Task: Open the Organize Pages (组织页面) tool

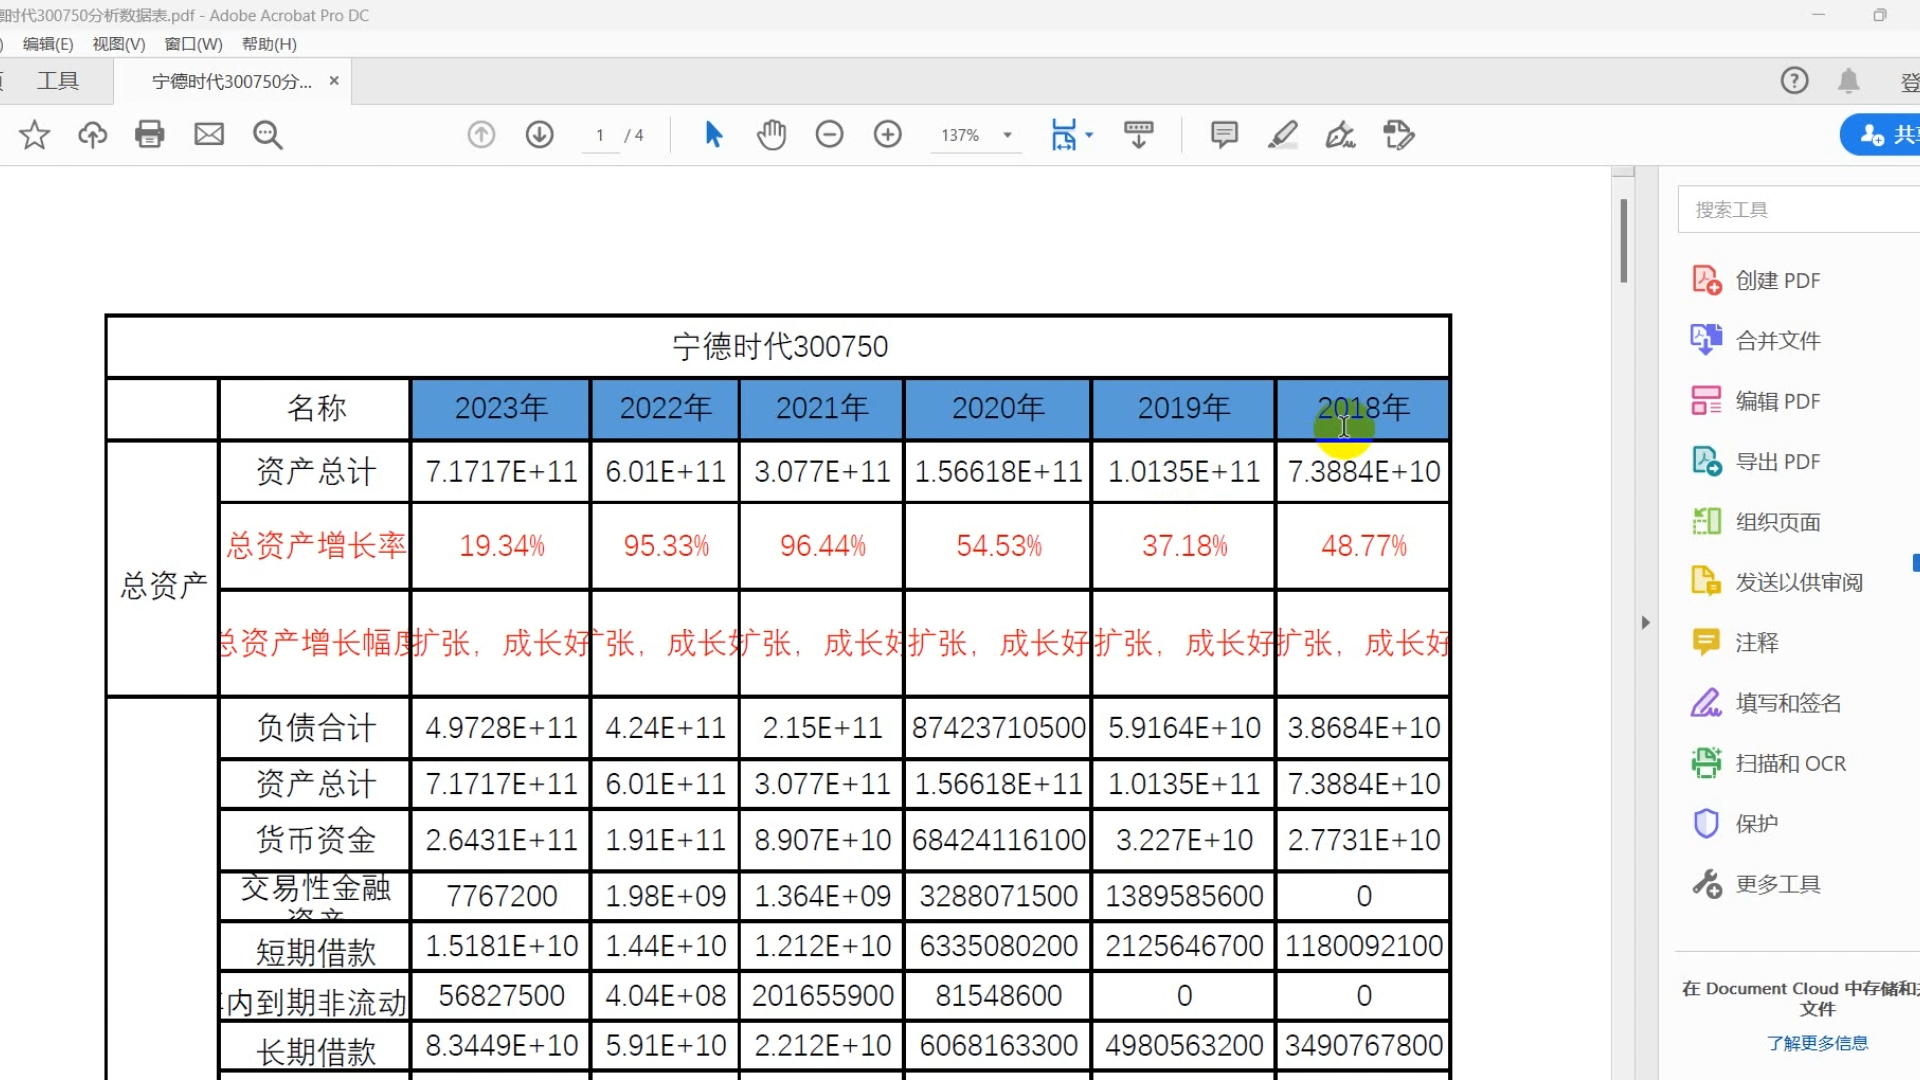Action: click(x=1756, y=522)
